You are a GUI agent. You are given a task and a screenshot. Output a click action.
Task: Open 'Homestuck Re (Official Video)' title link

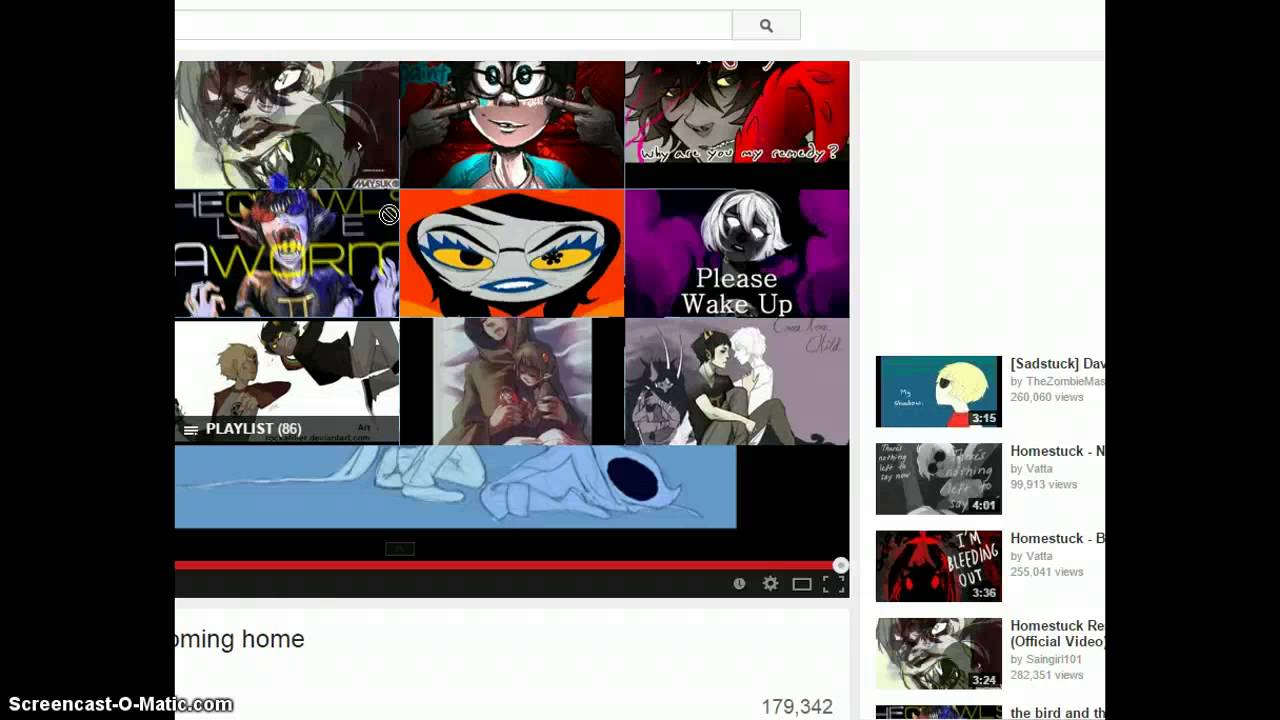(1057, 634)
